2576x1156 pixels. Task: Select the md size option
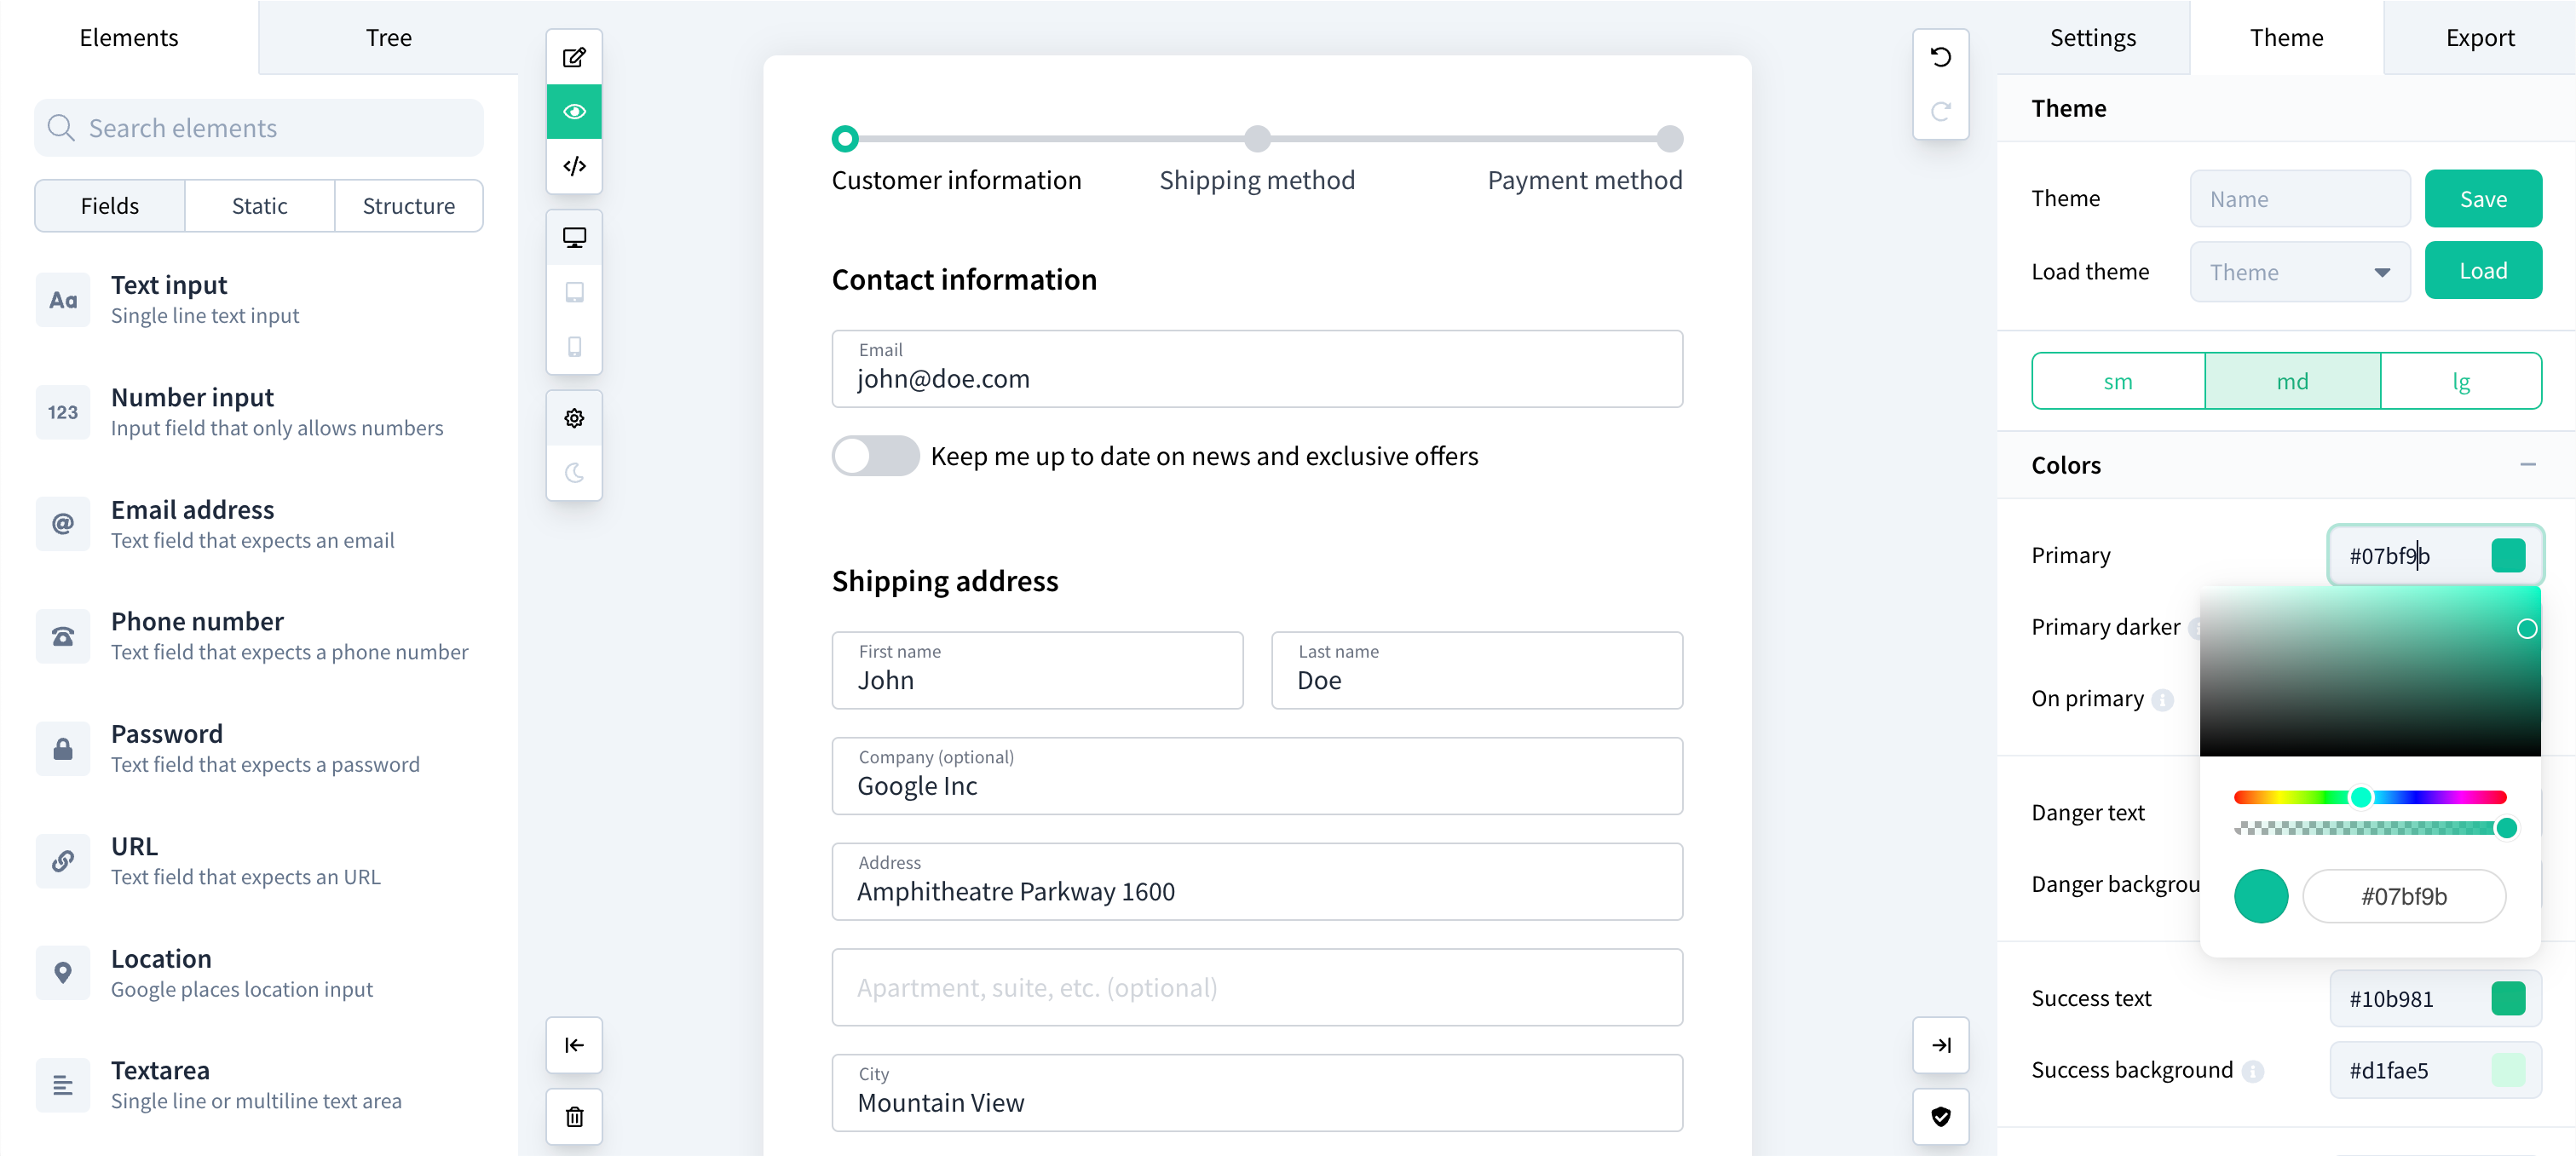pos(2291,380)
